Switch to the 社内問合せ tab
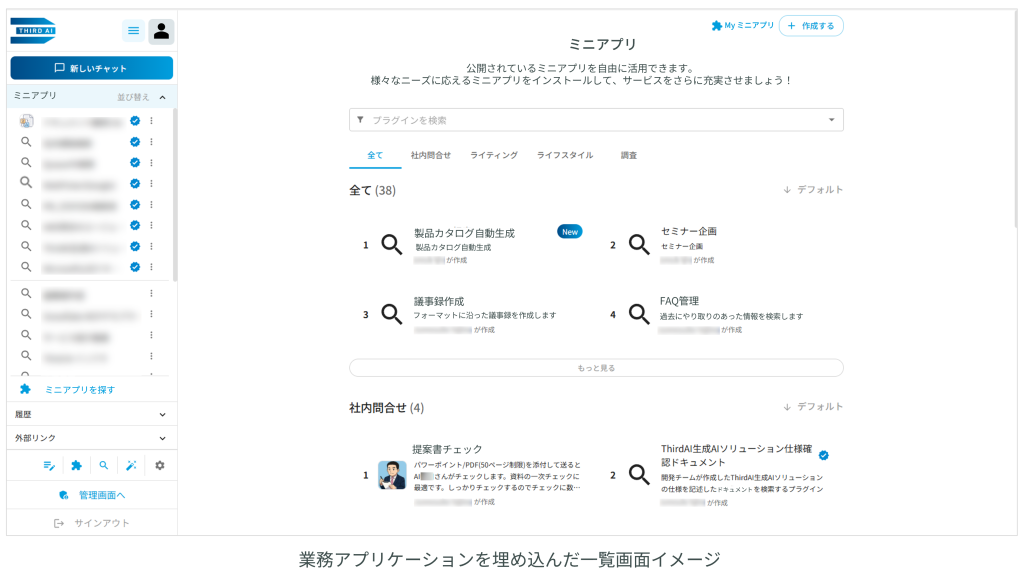Viewport: 1024px width, 587px height. tap(430, 156)
